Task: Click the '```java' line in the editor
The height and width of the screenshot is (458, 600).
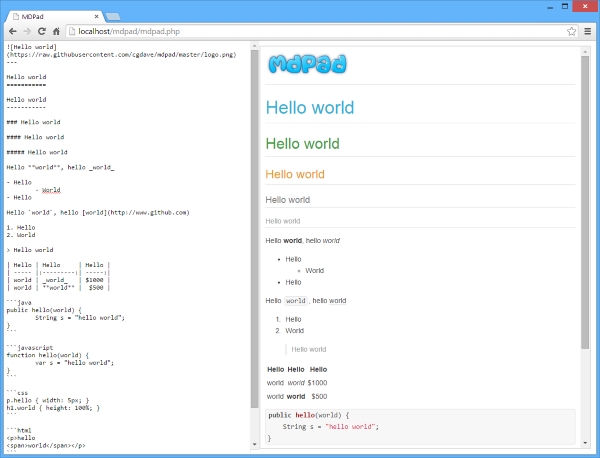Action: (x=19, y=303)
